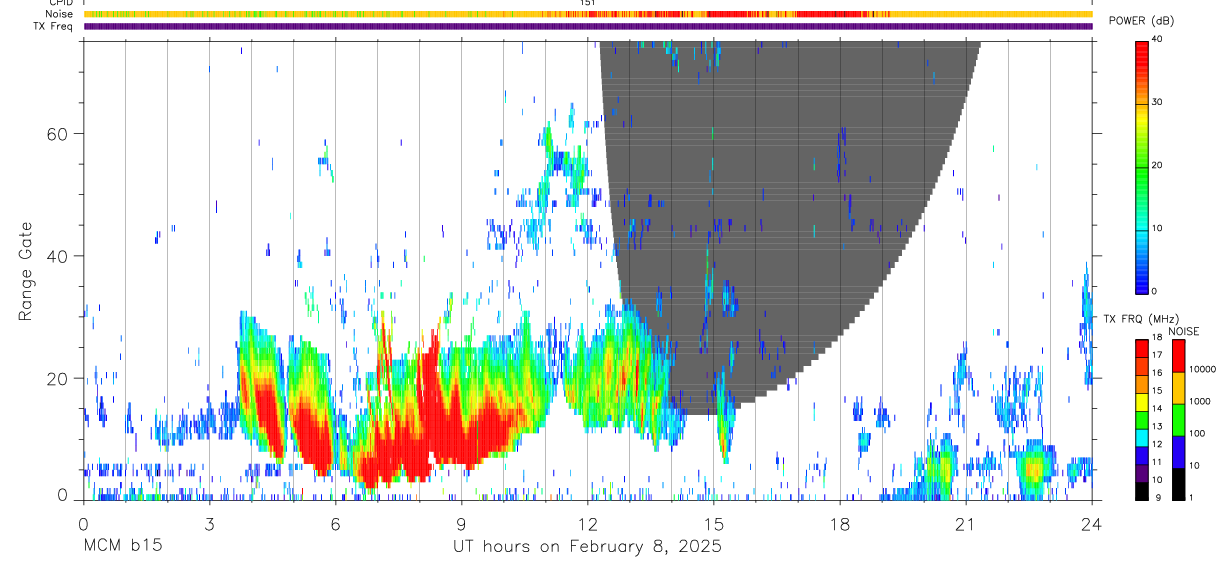Click the 20 value on POWER scale

tap(1157, 166)
